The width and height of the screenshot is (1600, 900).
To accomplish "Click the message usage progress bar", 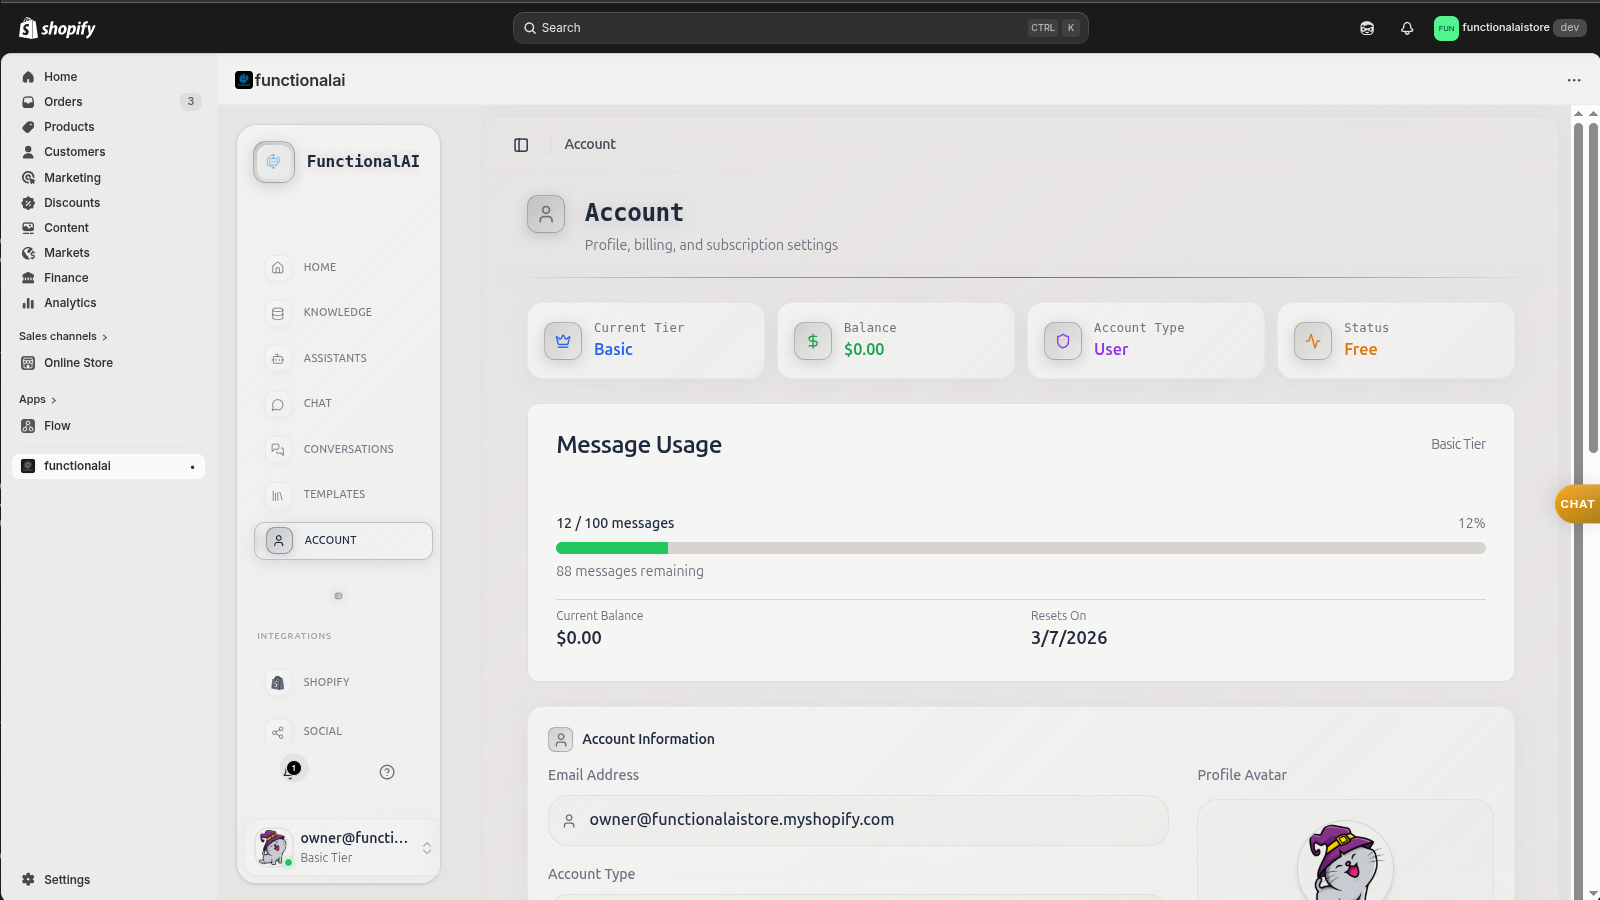I will click(1020, 547).
